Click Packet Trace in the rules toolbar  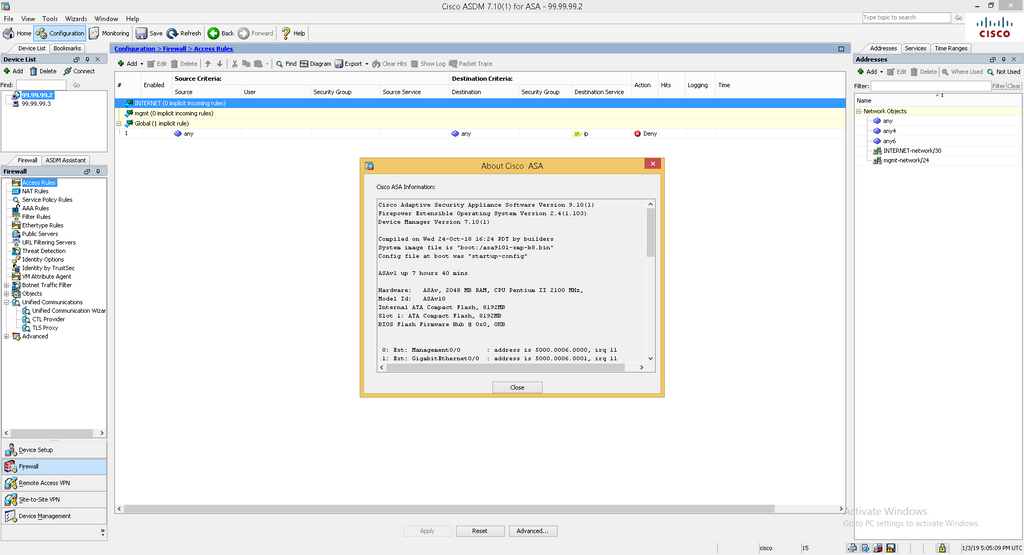click(x=471, y=64)
